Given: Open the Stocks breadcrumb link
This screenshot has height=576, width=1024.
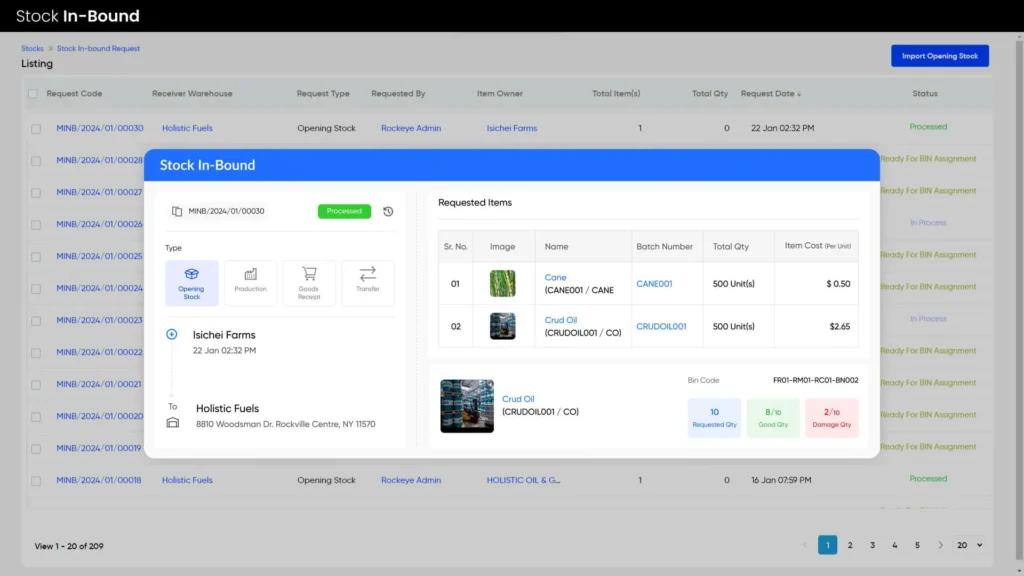Looking at the screenshot, I should [x=32, y=48].
